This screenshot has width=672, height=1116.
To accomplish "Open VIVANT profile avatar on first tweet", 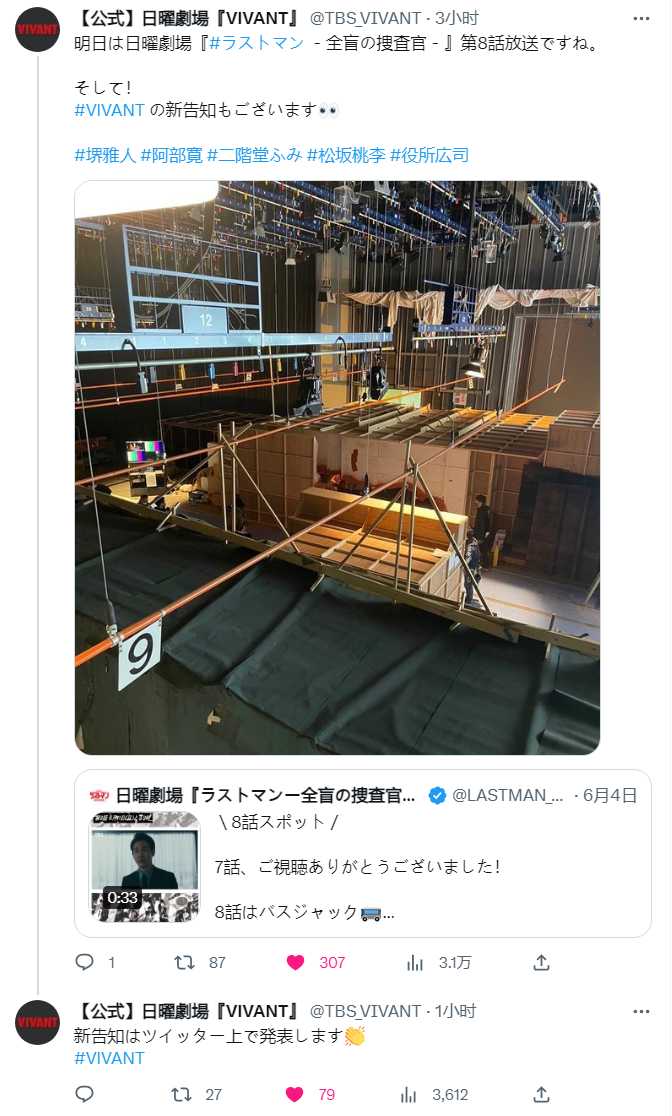I will click(37, 29).
